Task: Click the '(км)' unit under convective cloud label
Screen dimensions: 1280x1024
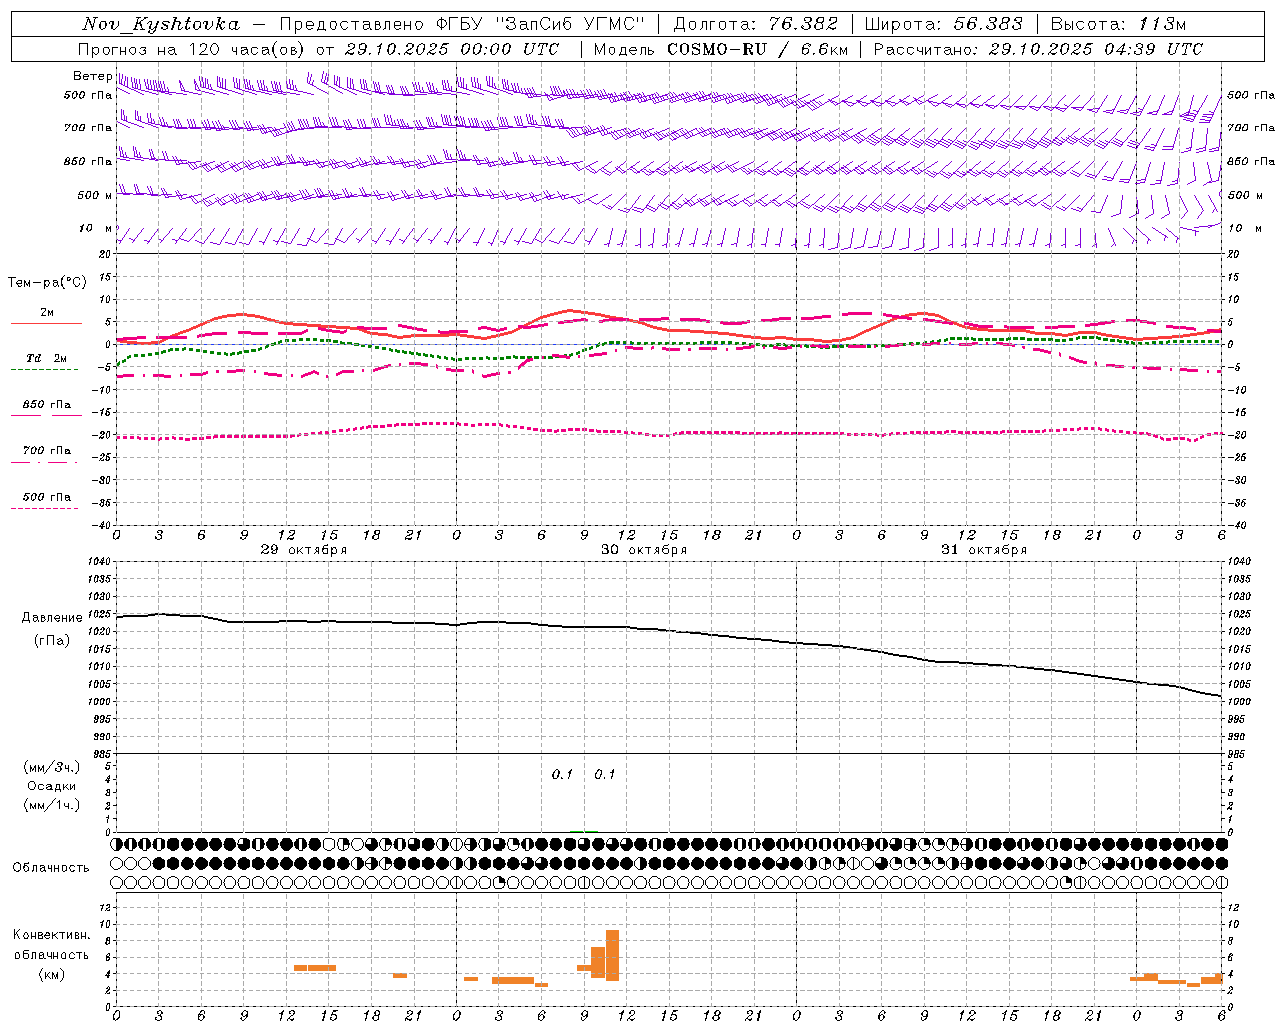Action: click(x=51, y=974)
